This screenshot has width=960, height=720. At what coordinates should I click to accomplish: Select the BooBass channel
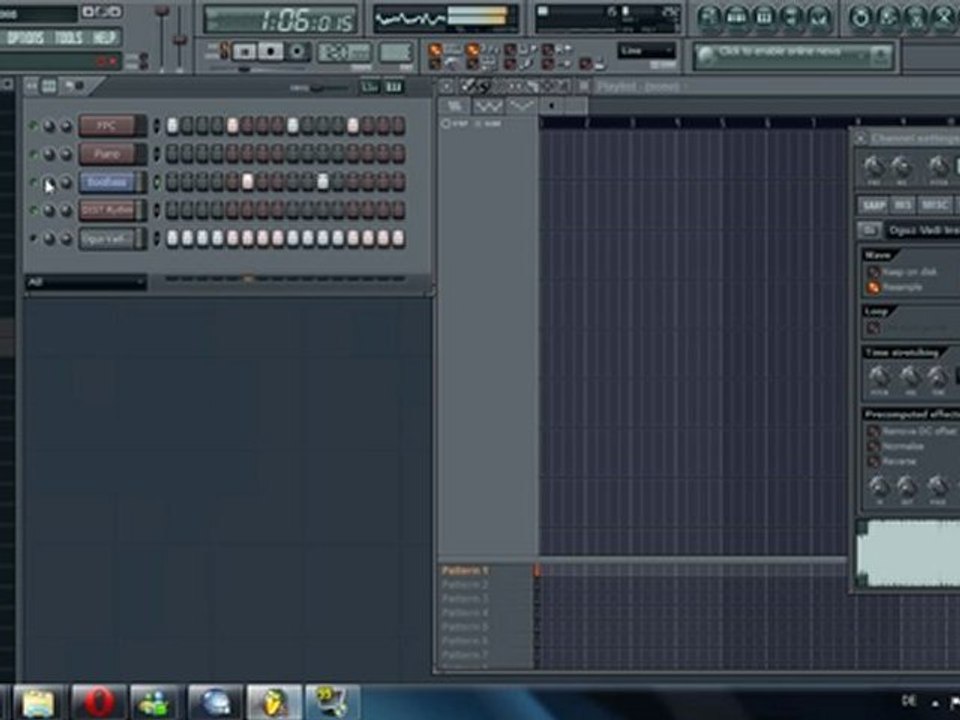tap(108, 182)
